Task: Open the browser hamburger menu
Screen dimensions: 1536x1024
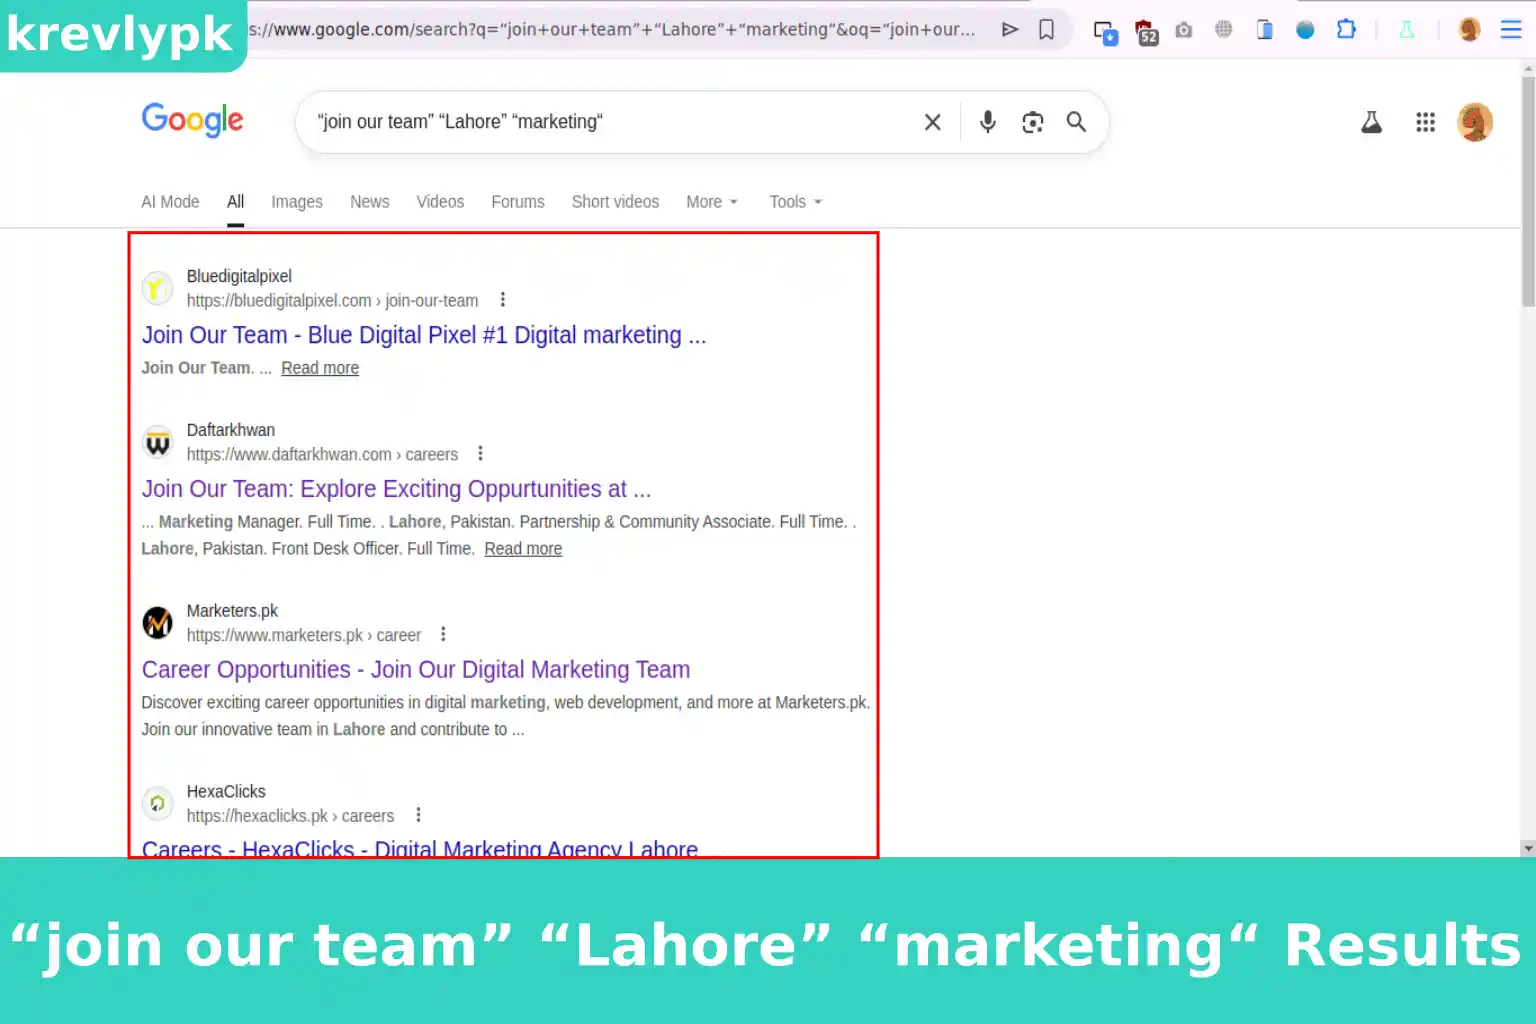Action: [x=1510, y=30]
